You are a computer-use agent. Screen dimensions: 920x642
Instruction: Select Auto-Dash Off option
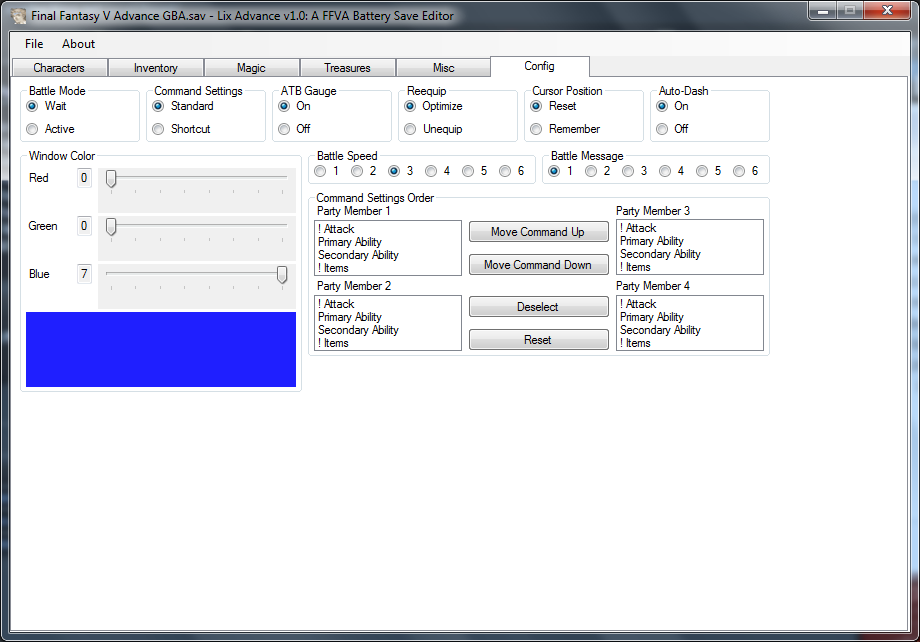point(672,129)
